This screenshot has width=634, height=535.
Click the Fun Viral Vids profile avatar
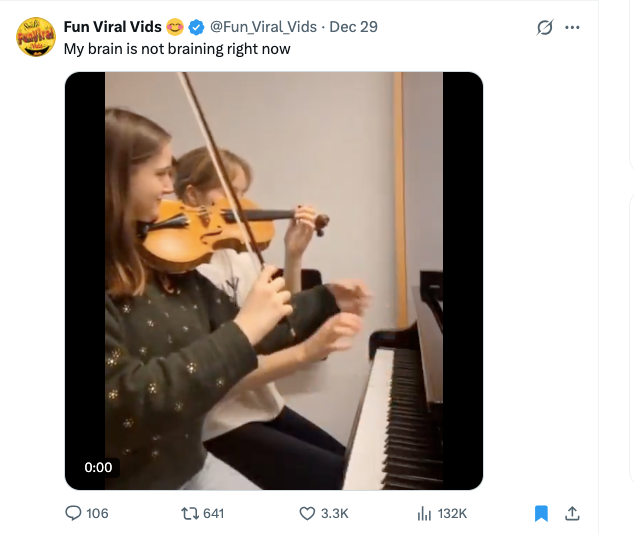point(35,36)
